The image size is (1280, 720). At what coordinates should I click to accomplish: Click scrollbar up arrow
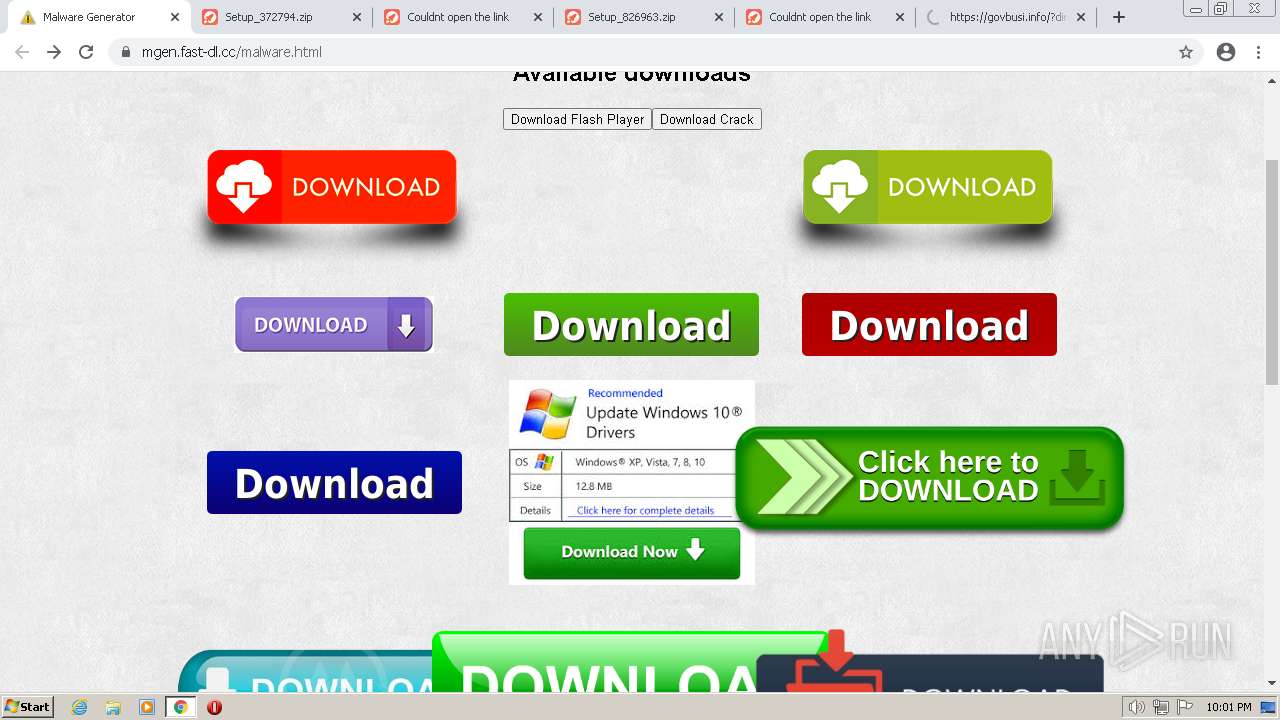(1272, 79)
